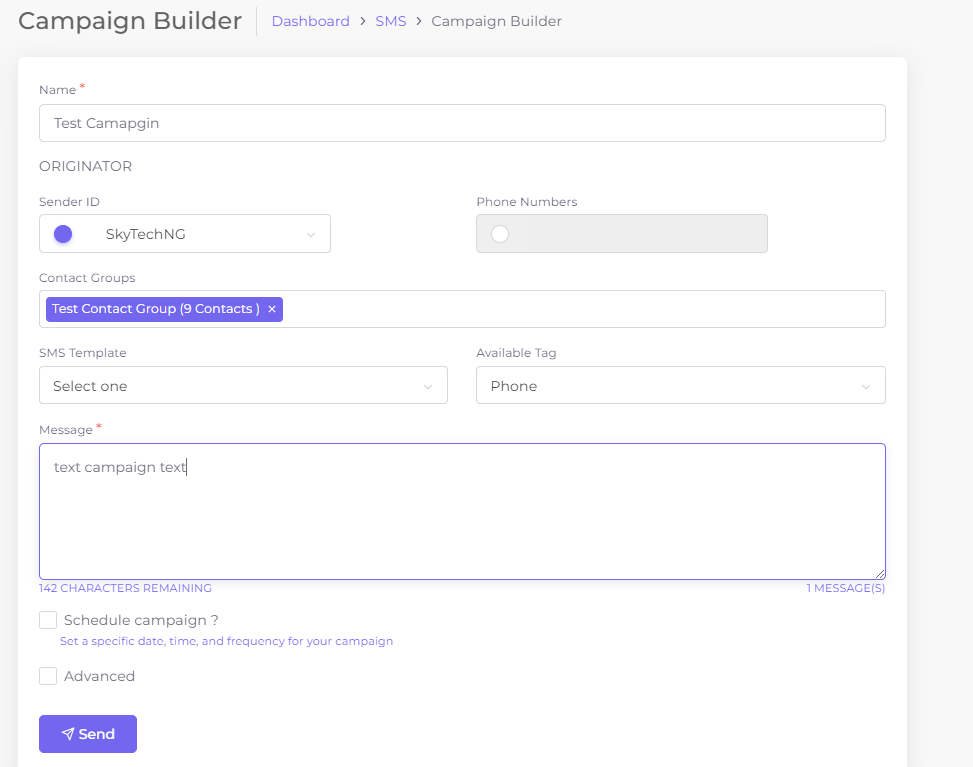Open SMS breadcrumb link

click(390, 21)
